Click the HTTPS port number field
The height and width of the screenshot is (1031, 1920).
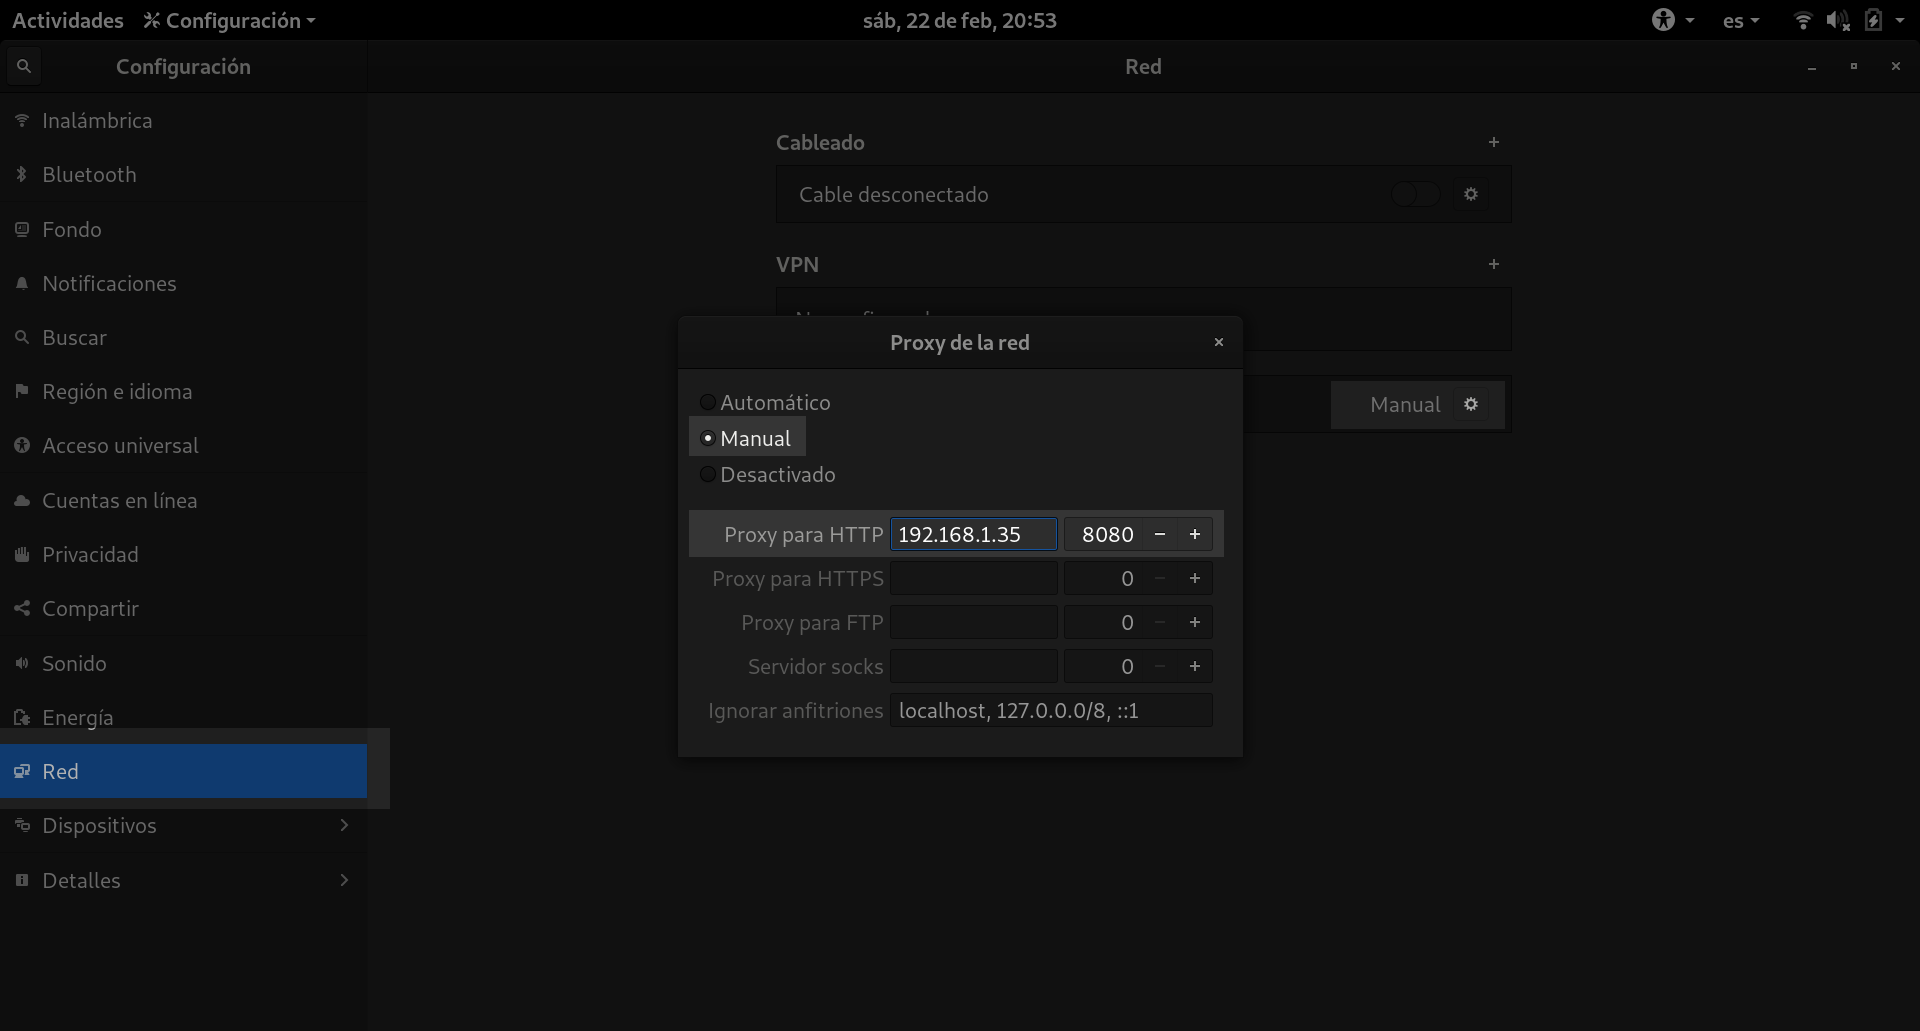coord(1104,578)
